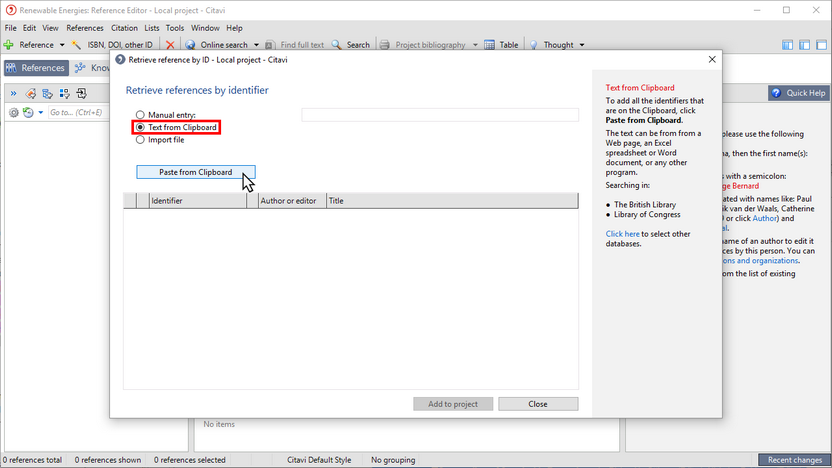This screenshot has height=468, width=832.
Task: Open the View menu
Action: tap(50, 28)
